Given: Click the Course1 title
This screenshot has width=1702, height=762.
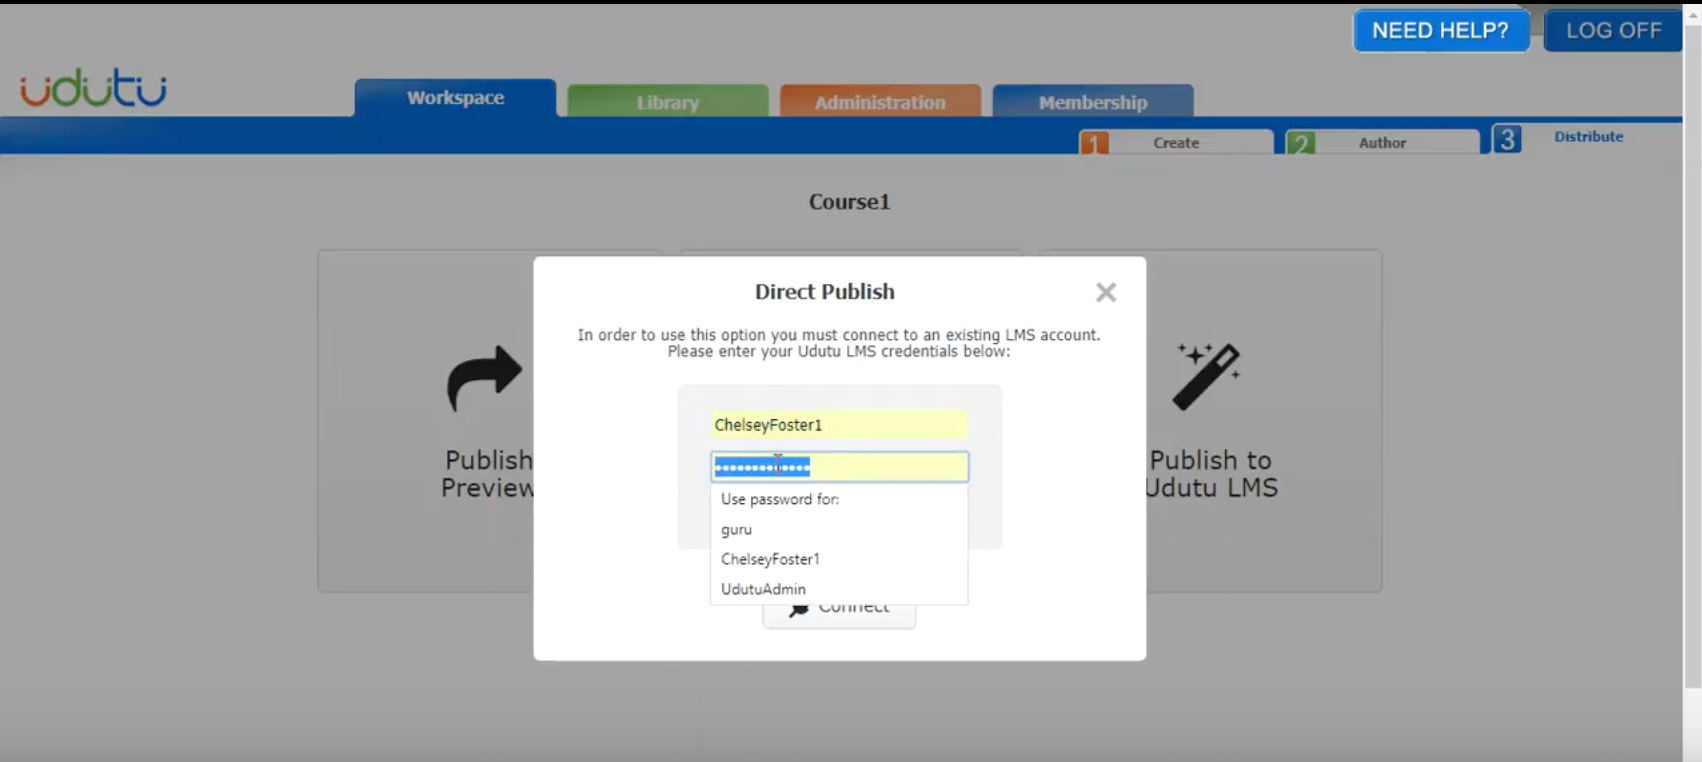Looking at the screenshot, I should (x=849, y=202).
